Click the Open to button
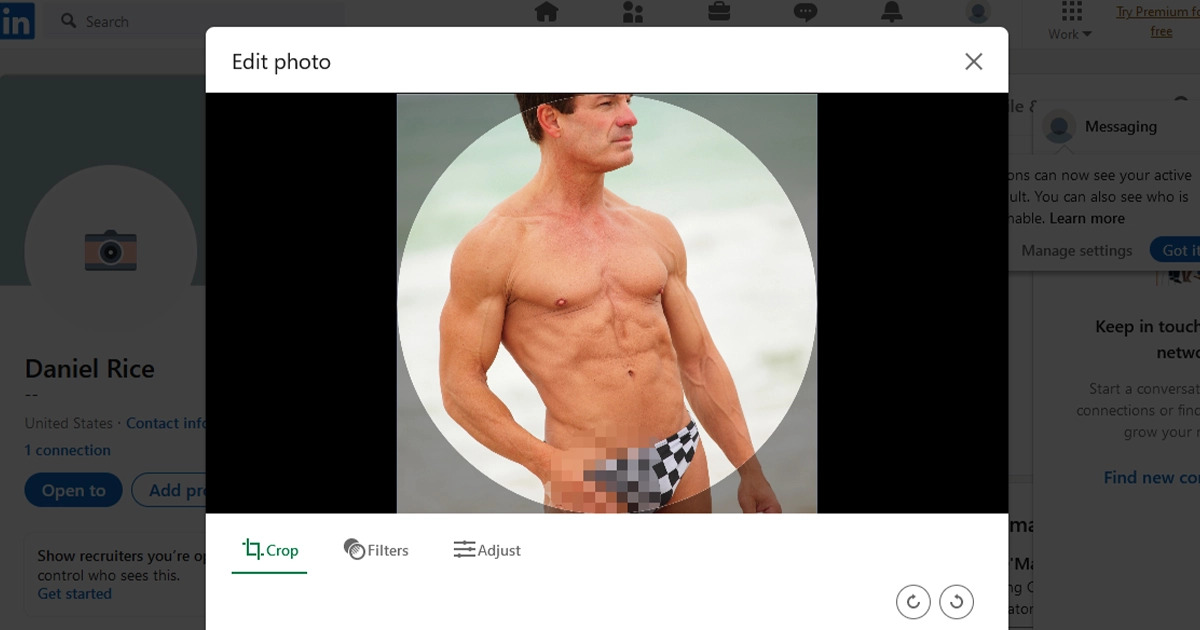 pyautogui.click(x=73, y=490)
